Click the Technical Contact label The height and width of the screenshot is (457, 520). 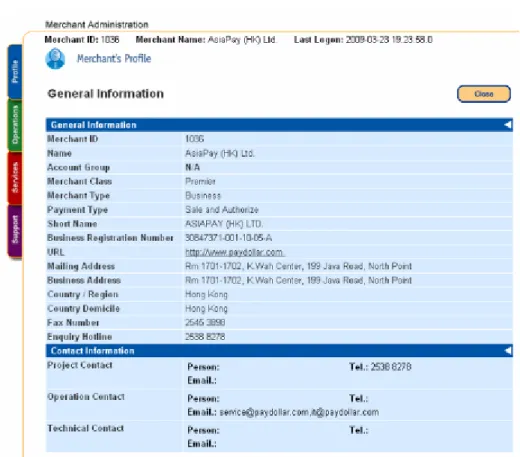(85, 428)
